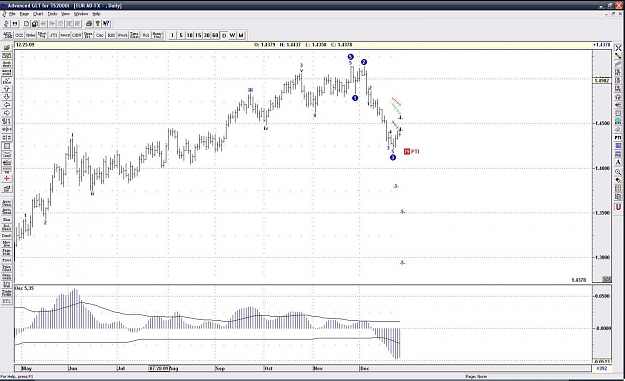Switch to 1-minute timeframe

172,35
